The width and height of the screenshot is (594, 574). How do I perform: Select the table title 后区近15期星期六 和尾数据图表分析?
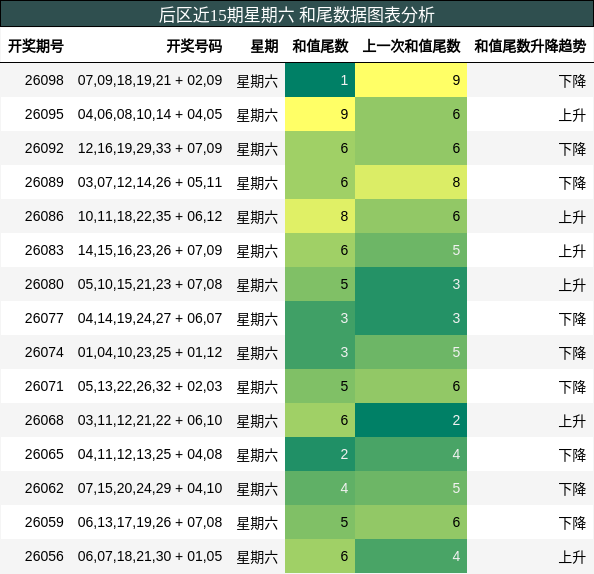[297, 15]
